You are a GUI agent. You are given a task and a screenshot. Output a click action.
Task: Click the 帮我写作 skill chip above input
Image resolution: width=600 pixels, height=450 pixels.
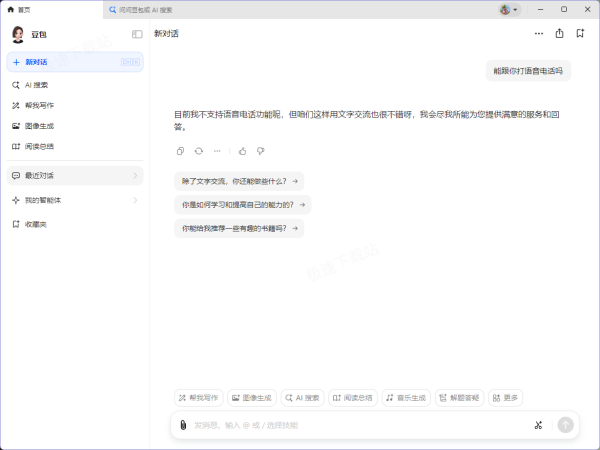coord(199,398)
